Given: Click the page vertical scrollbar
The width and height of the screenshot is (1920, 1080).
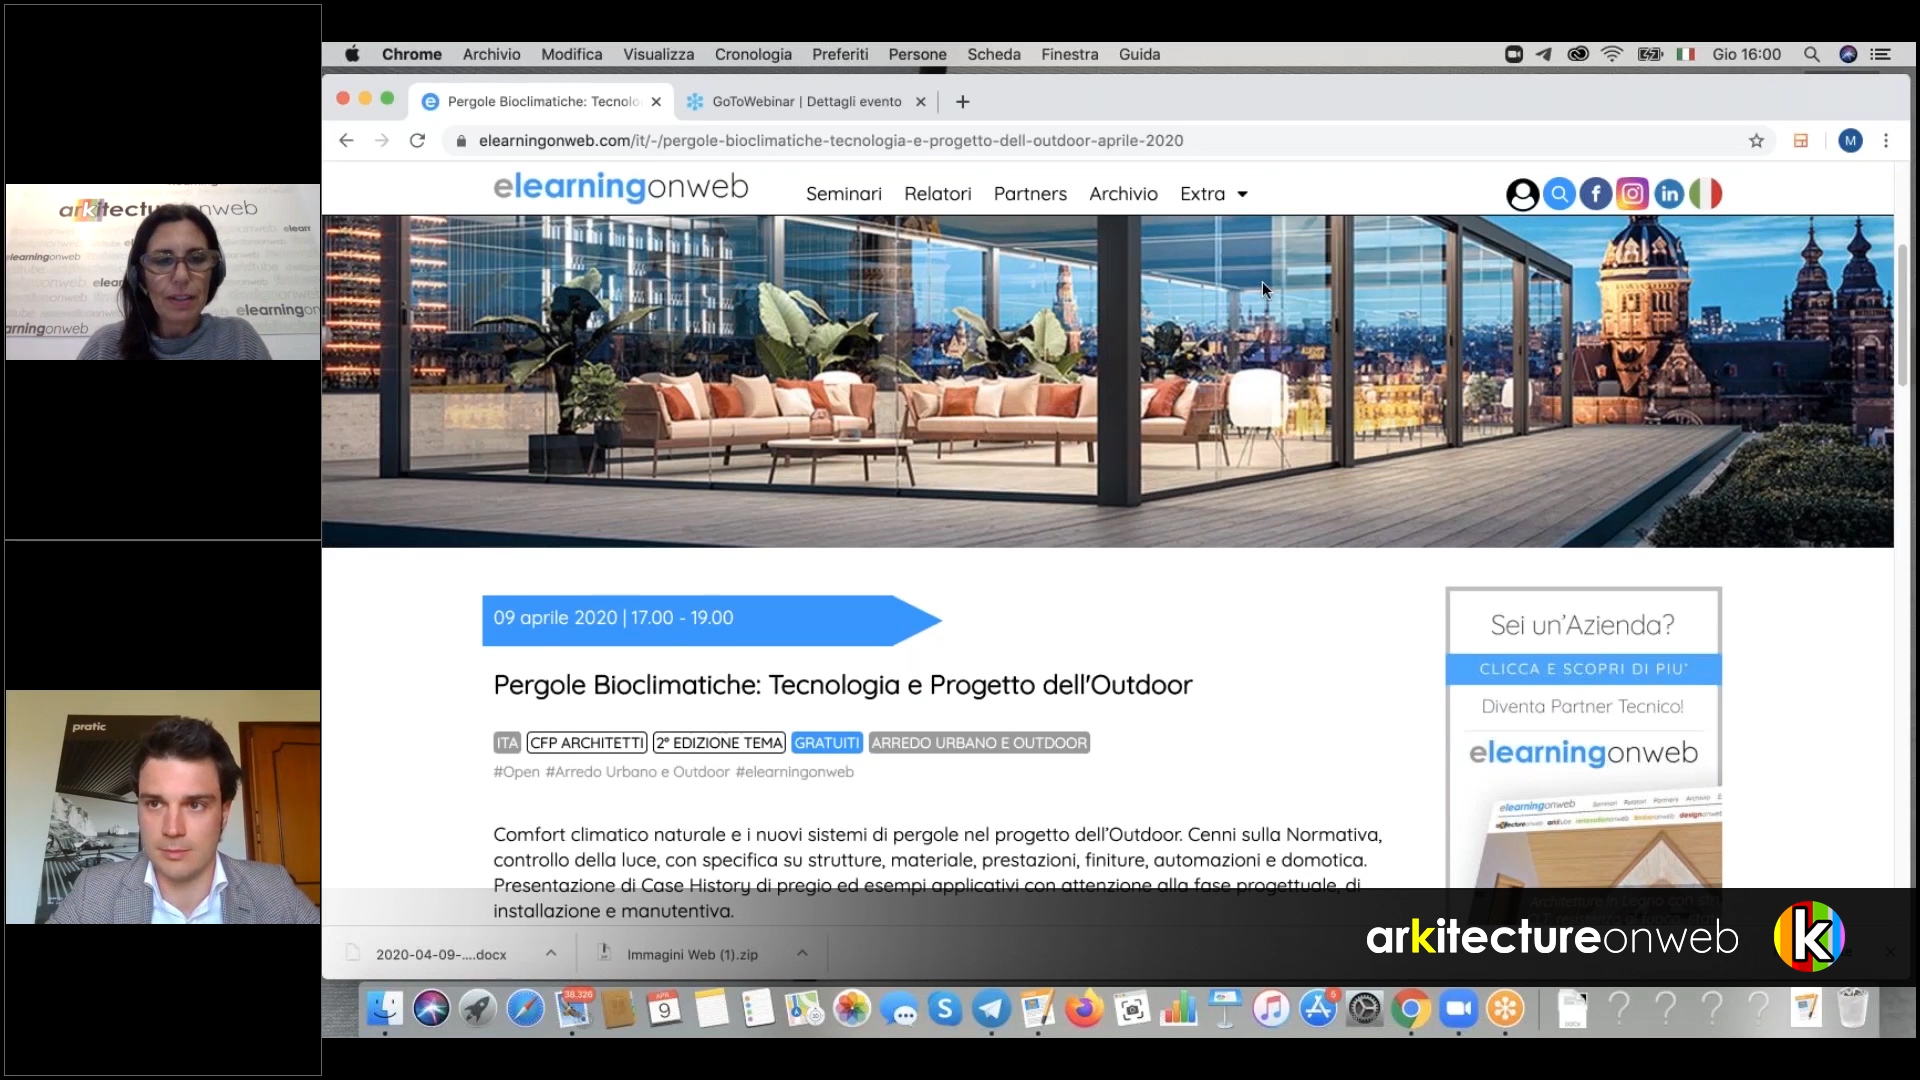Looking at the screenshot, I should (1902, 315).
